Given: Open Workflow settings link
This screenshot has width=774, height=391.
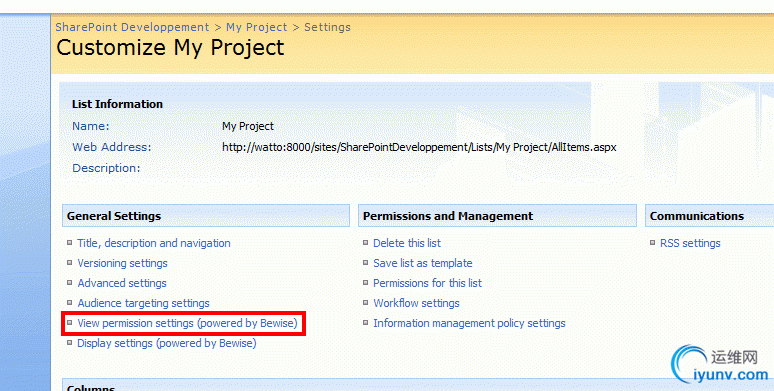Looking at the screenshot, I should point(416,303).
